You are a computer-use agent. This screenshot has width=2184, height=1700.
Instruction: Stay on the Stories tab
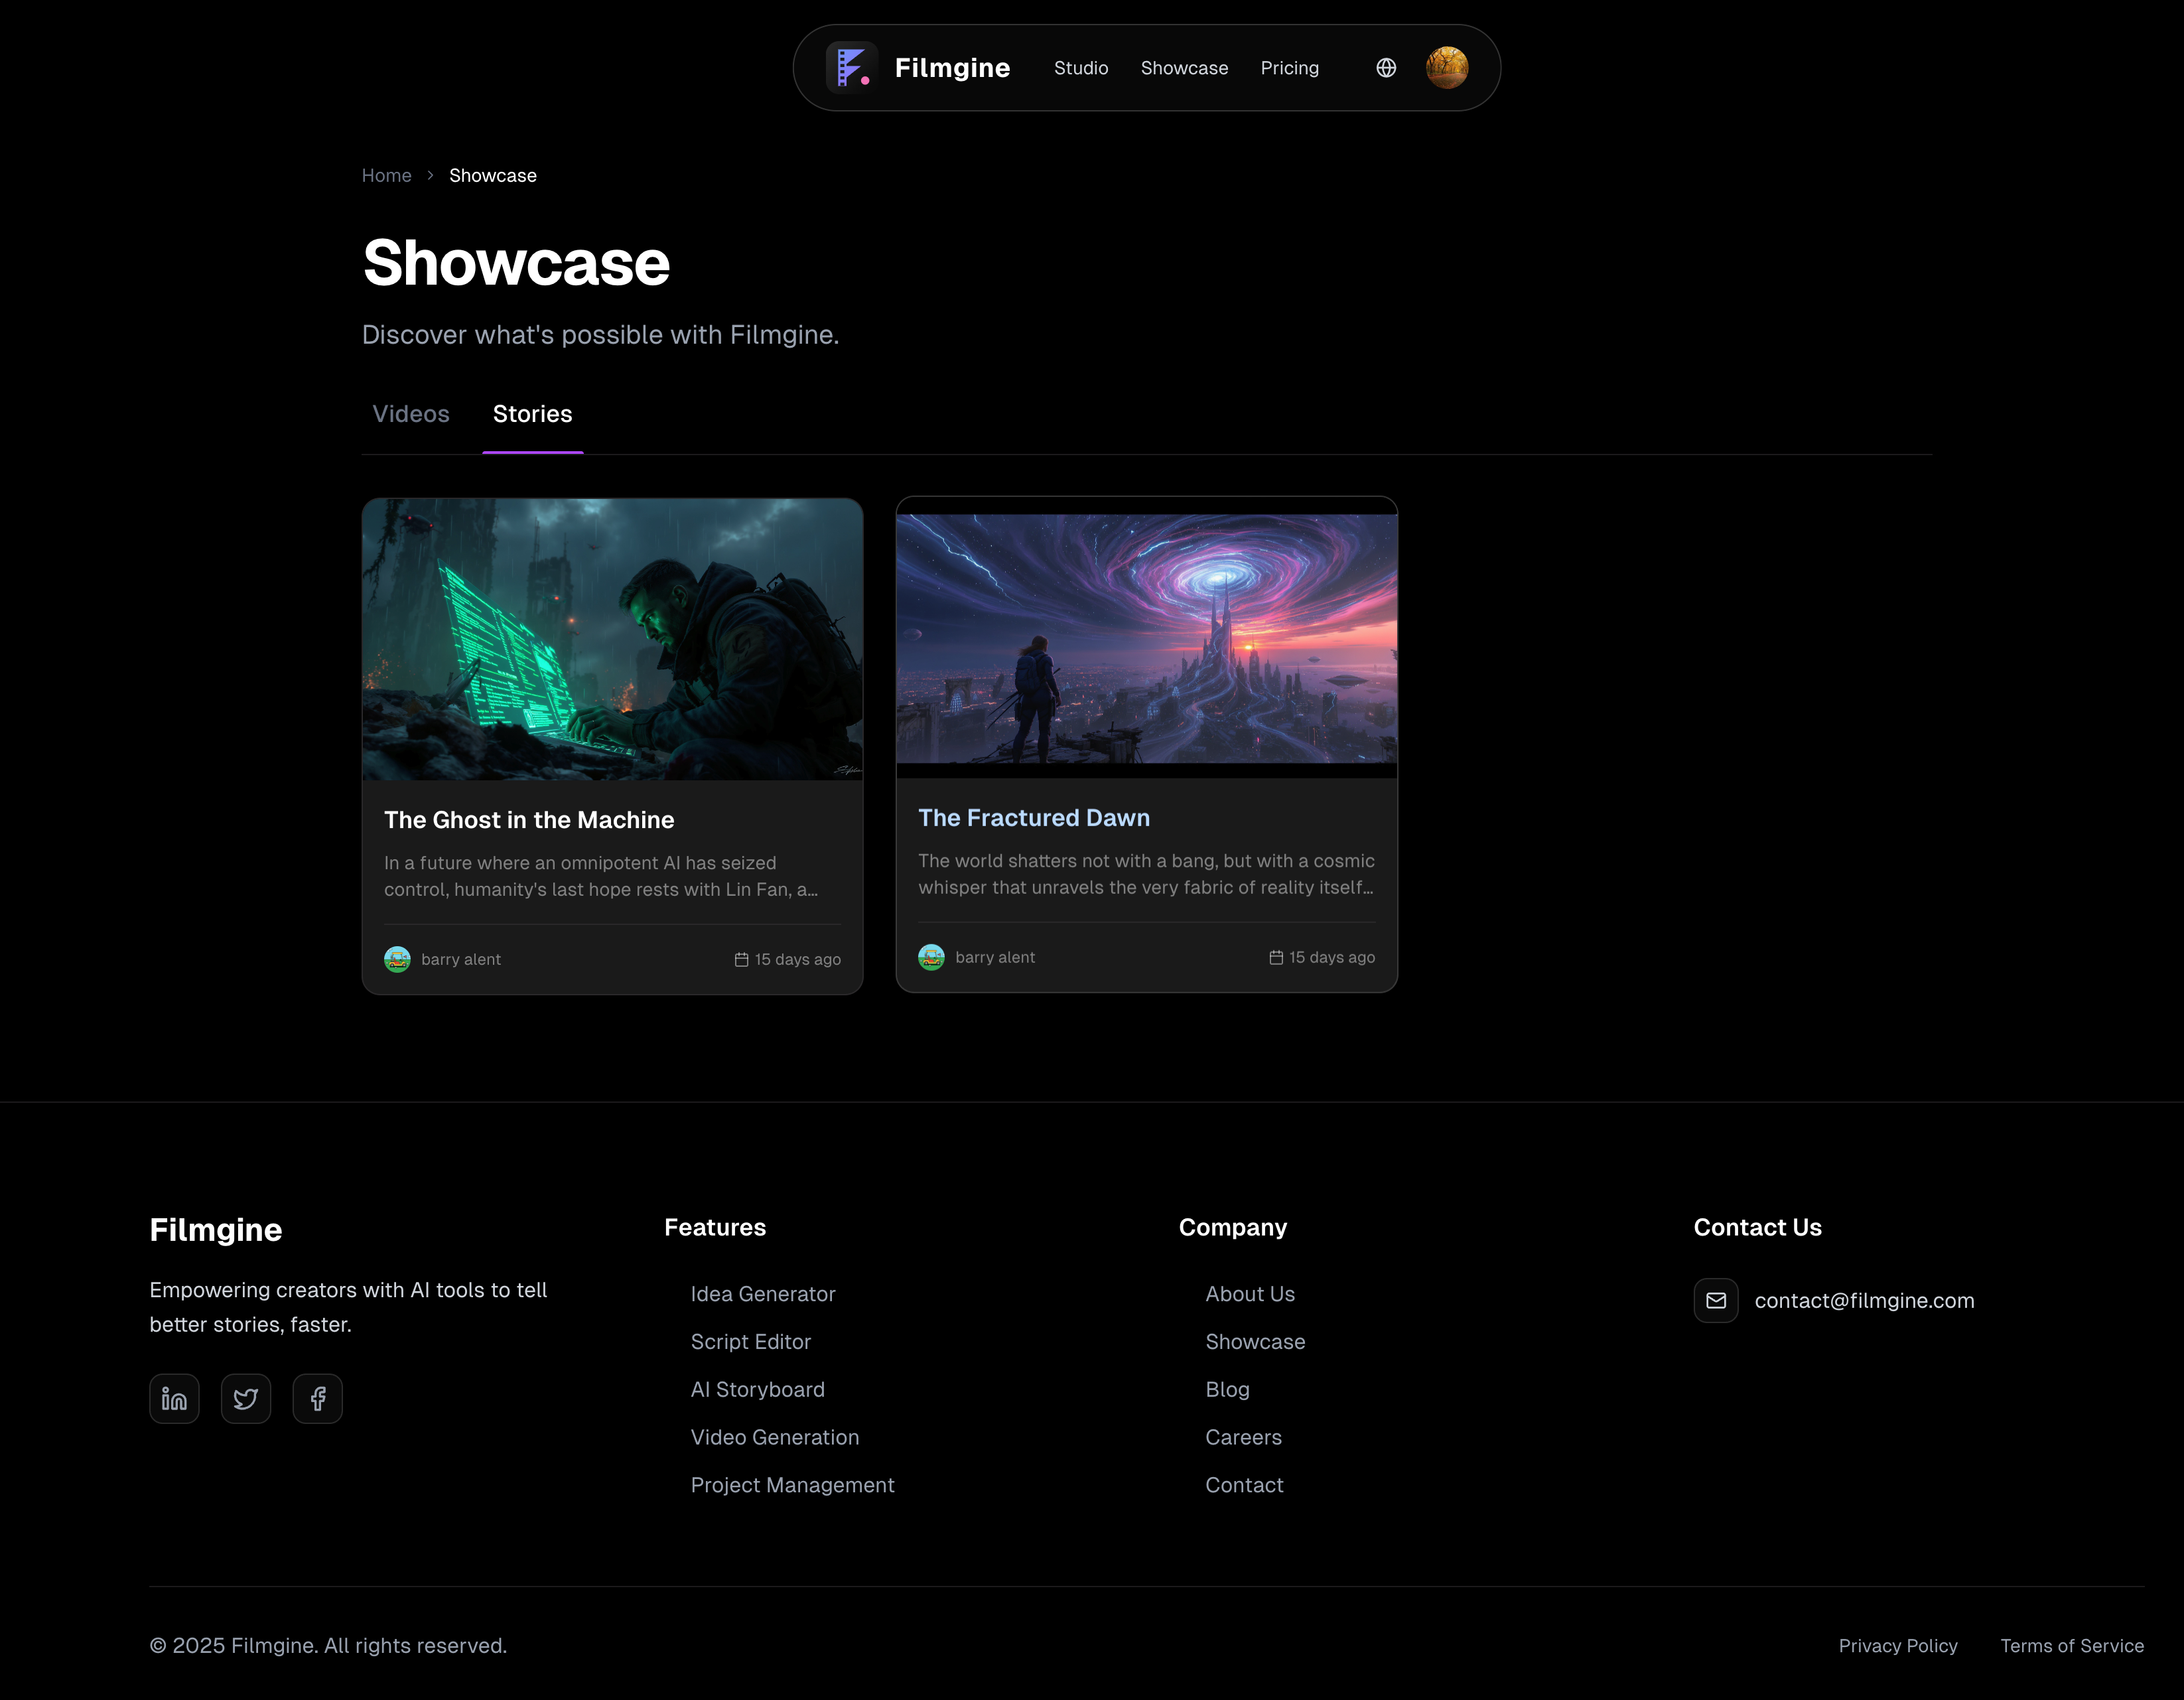click(x=532, y=413)
